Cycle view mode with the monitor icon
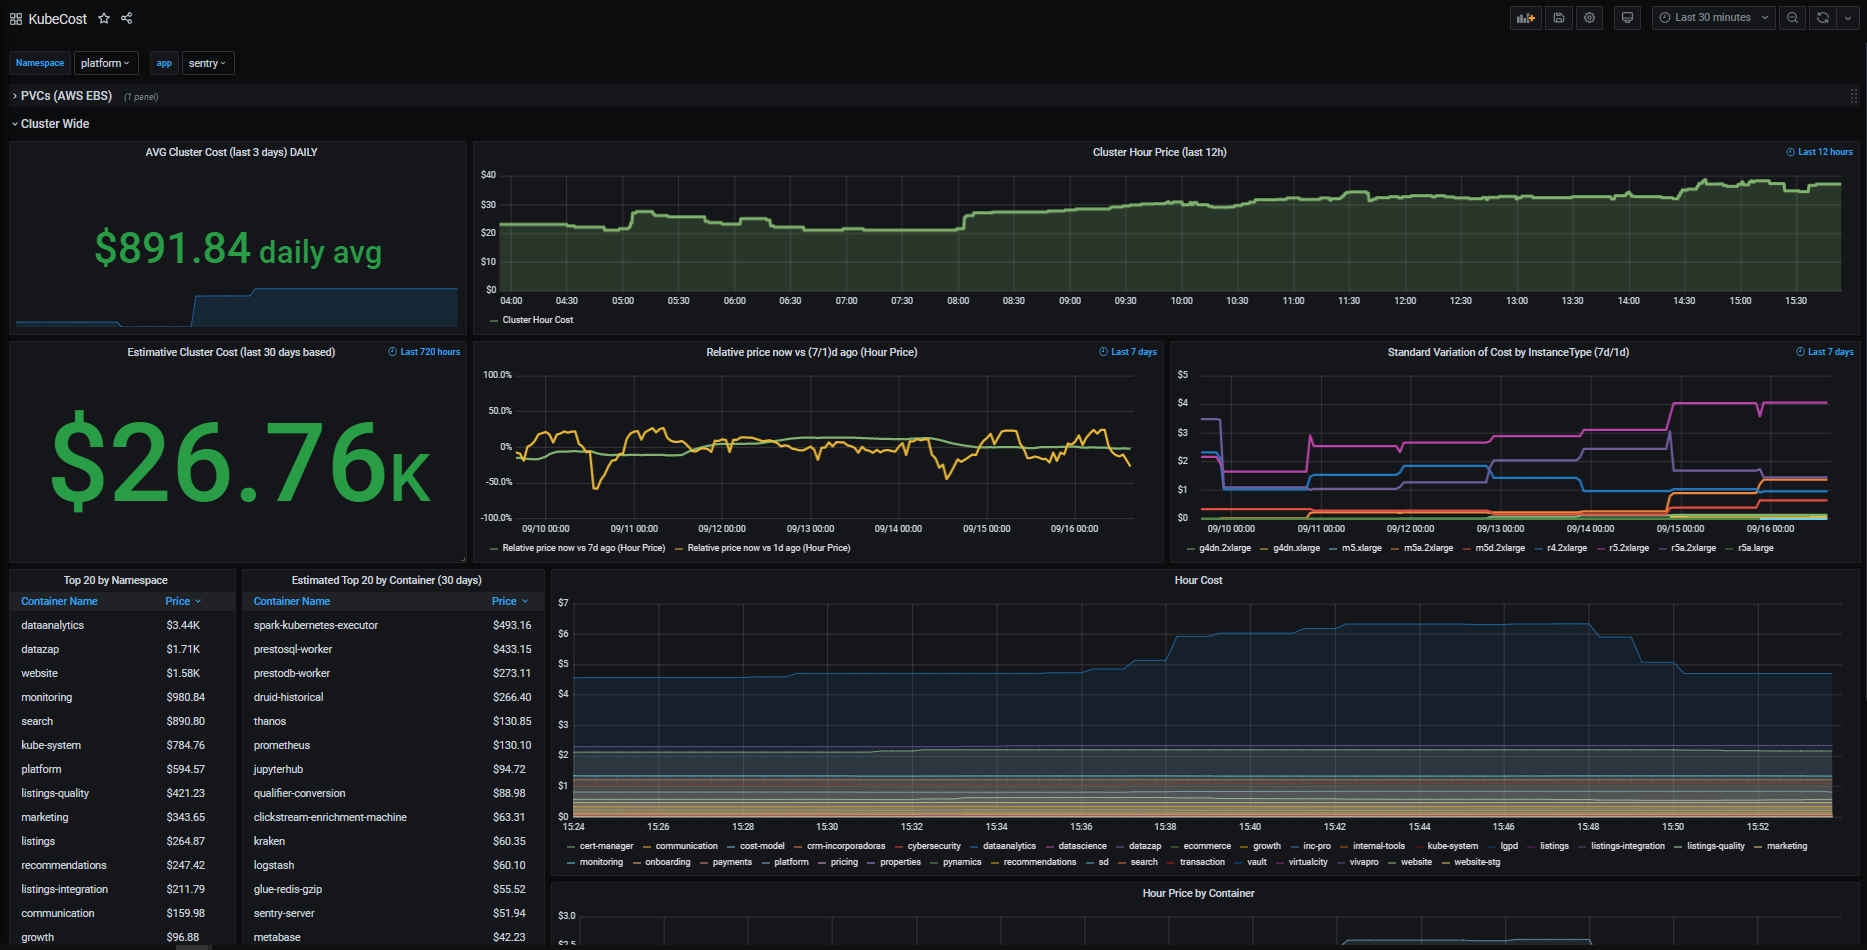This screenshot has width=1867, height=950. (x=1627, y=18)
